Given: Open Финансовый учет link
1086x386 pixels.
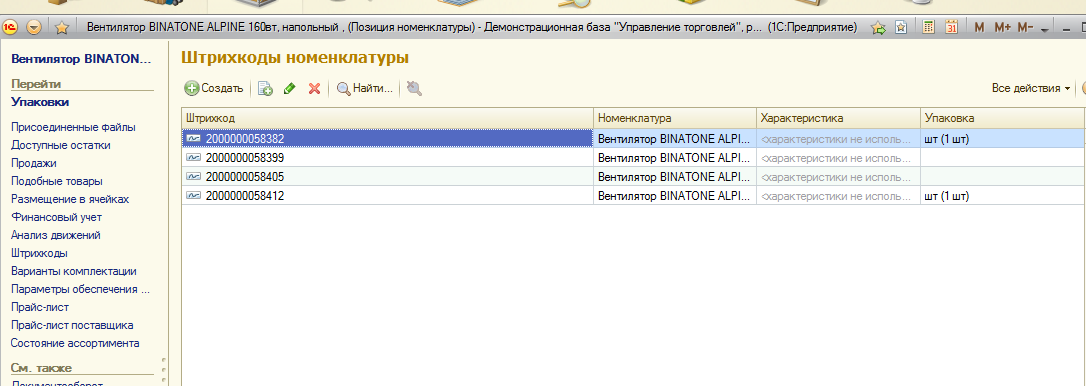Looking at the screenshot, I should (56, 218).
